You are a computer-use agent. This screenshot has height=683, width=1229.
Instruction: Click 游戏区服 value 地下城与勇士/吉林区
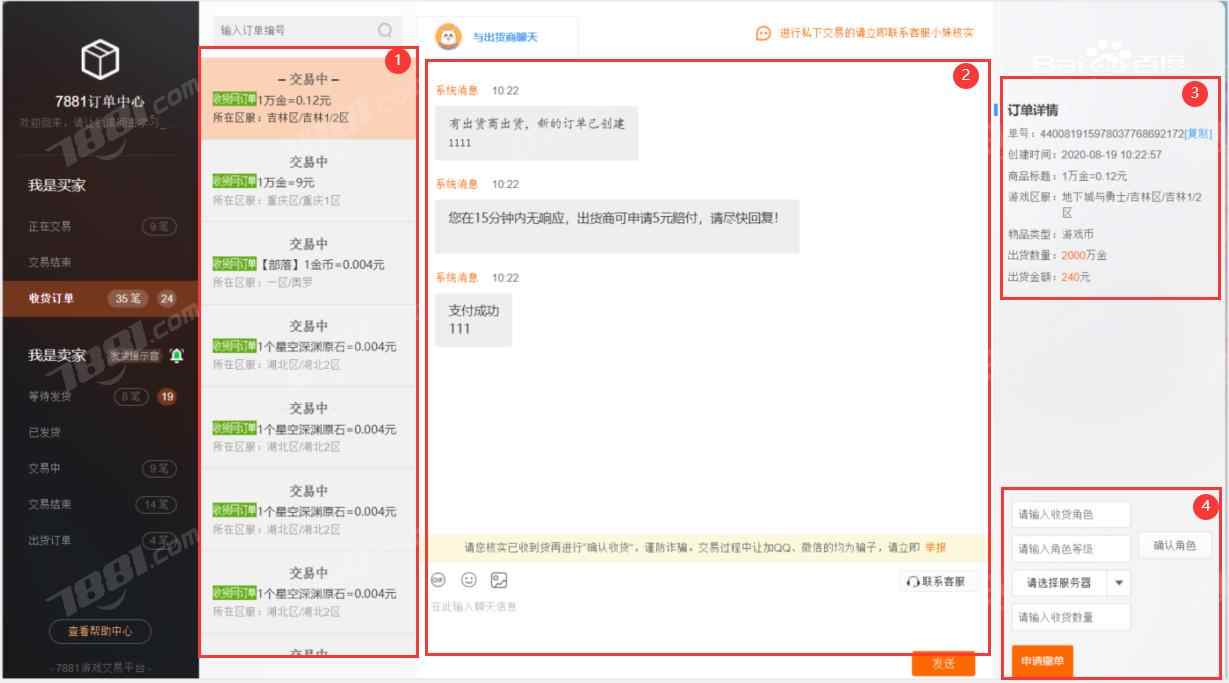1133,204
